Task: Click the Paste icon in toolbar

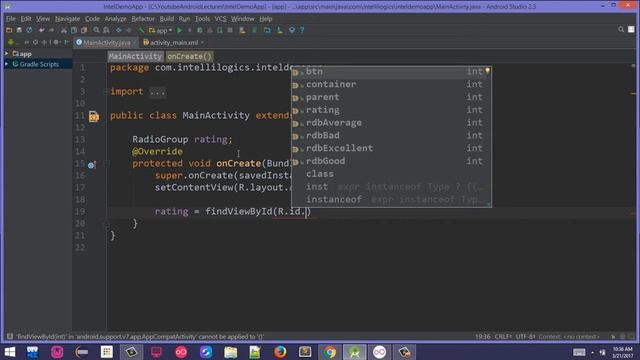Action: (x=84, y=30)
